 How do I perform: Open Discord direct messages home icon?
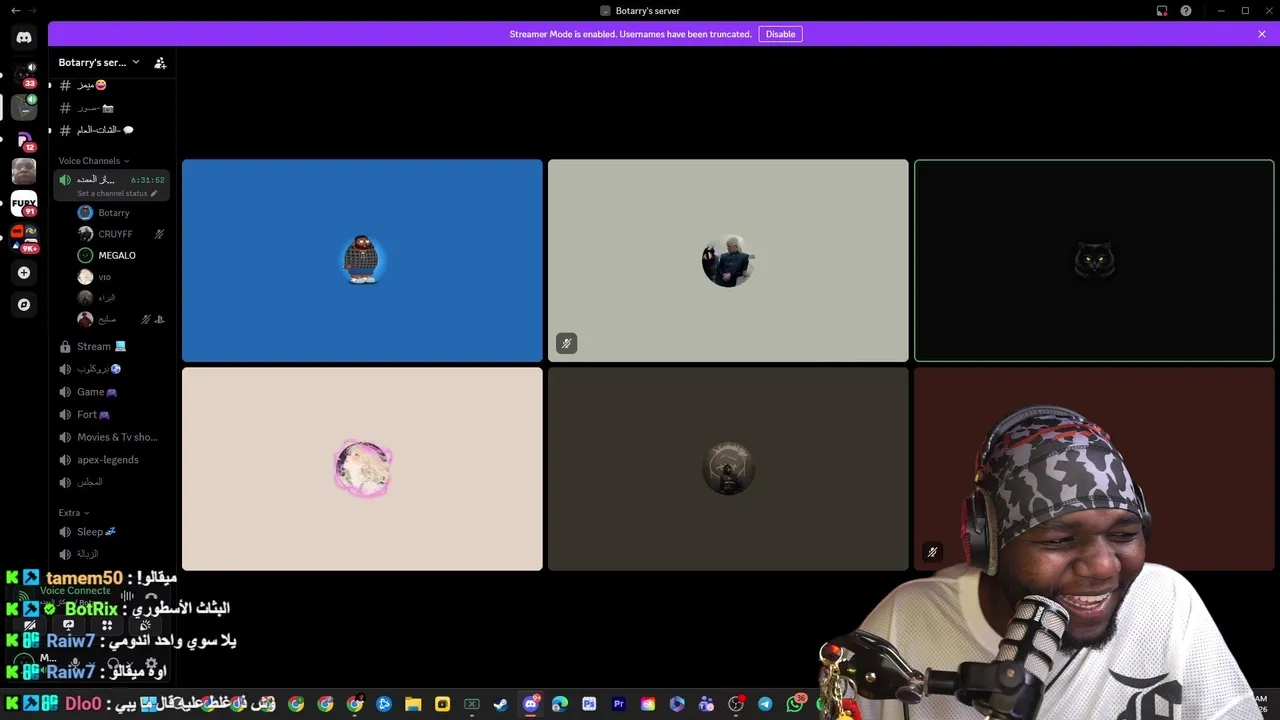24,38
